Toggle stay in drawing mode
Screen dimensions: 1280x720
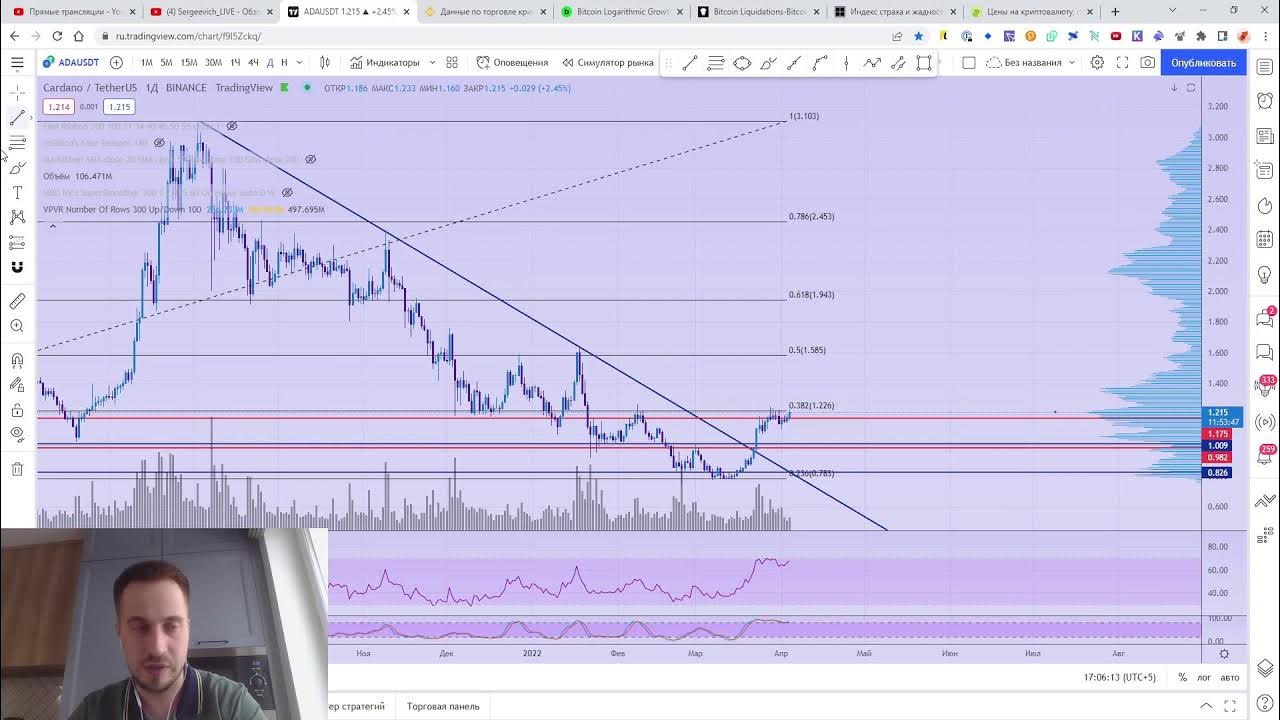(17, 385)
